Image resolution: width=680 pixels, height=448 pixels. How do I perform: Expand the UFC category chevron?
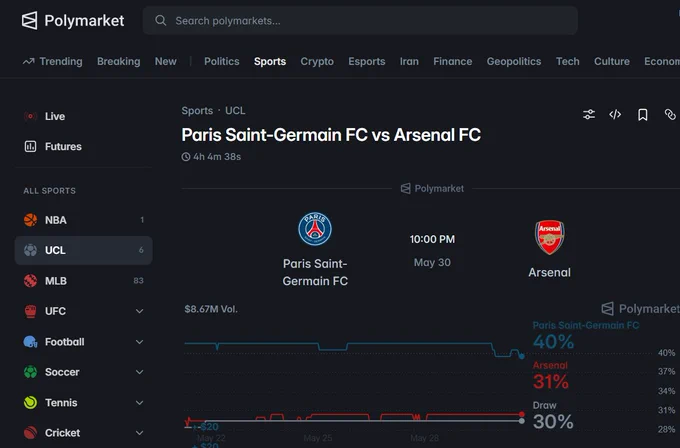tap(139, 311)
